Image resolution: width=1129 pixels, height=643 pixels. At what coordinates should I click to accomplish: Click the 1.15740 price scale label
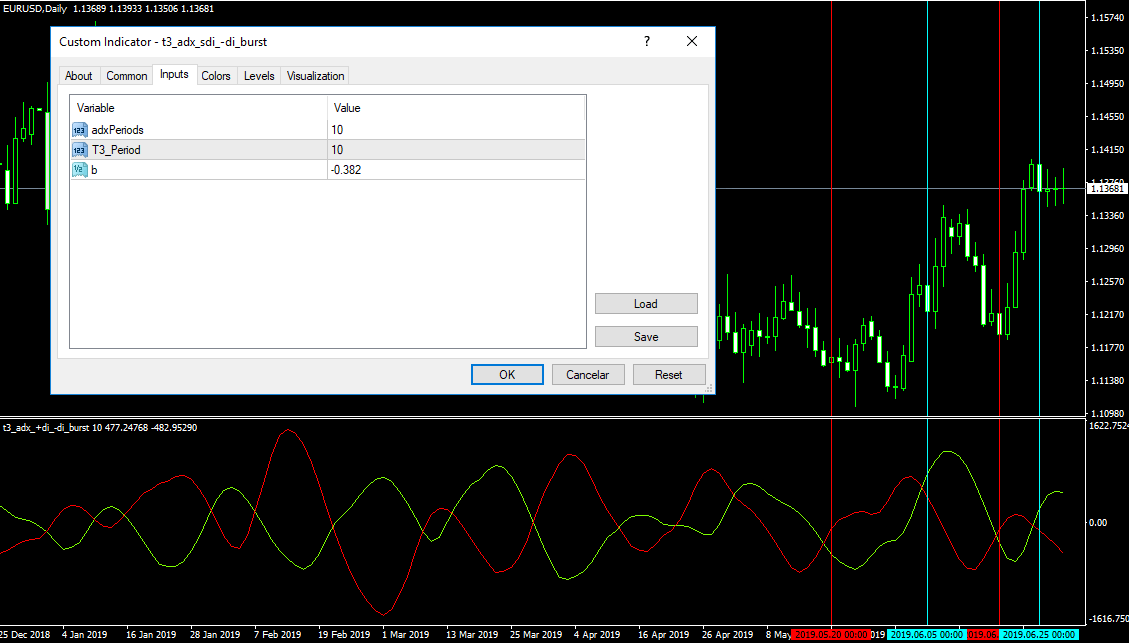(x=1107, y=17)
